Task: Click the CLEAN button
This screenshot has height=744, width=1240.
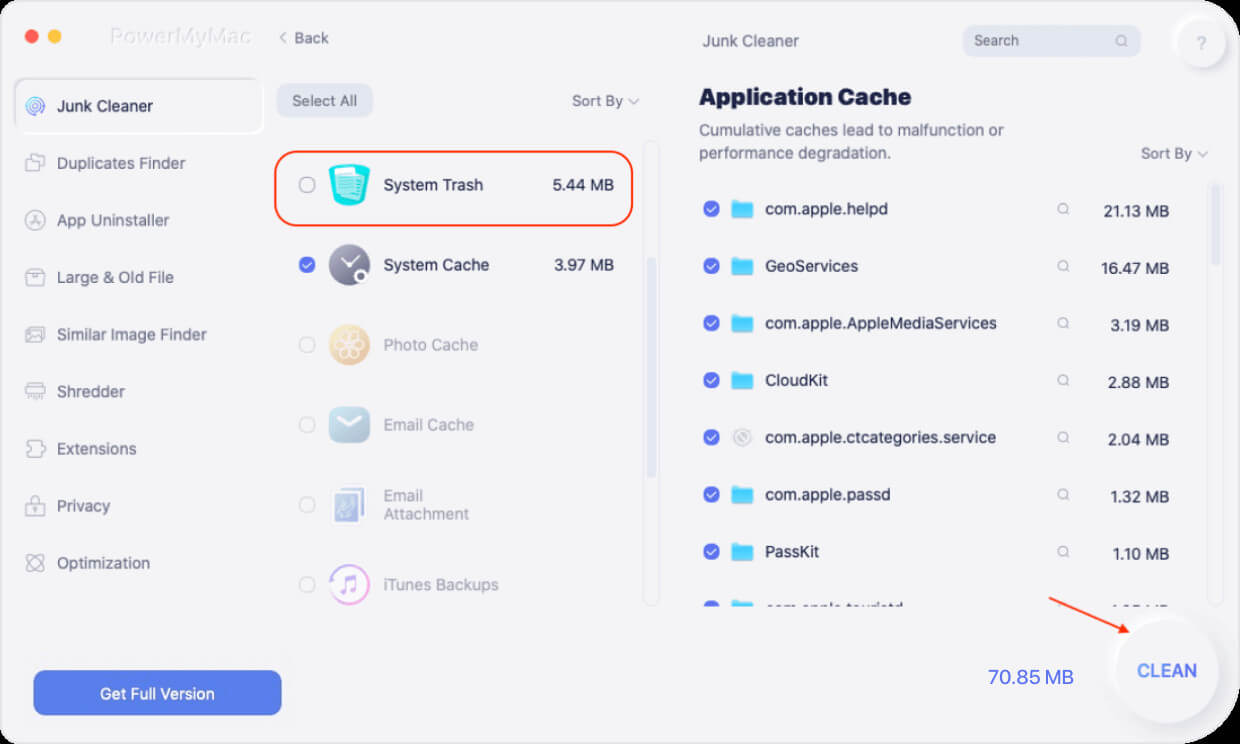Action: point(1167,671)
